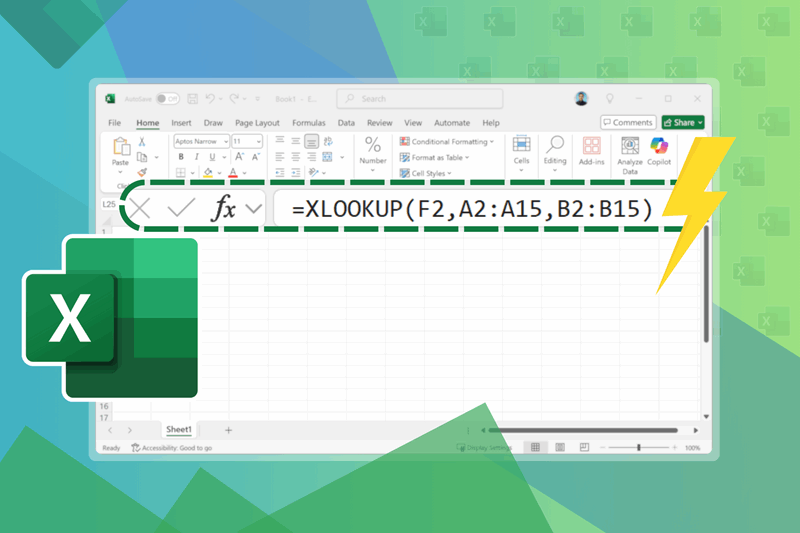The height and width of the screenshot is (533, 800).
Task: Click the Comments button
Action: click(x=628, y=123)
